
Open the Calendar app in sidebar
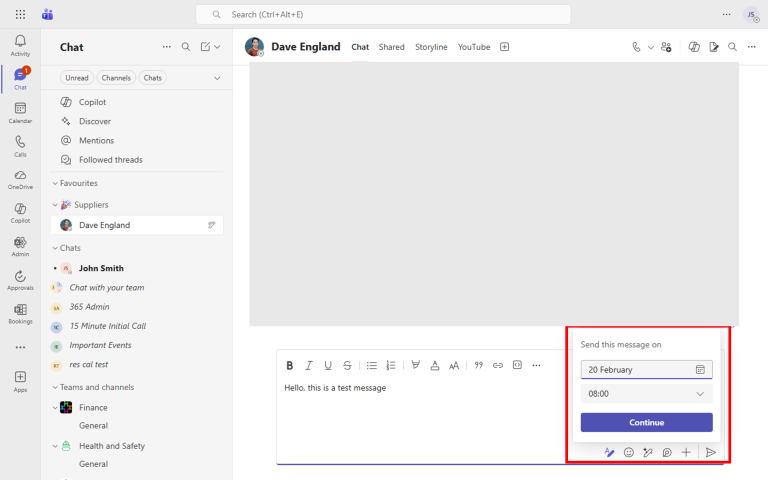pos(20,111)
